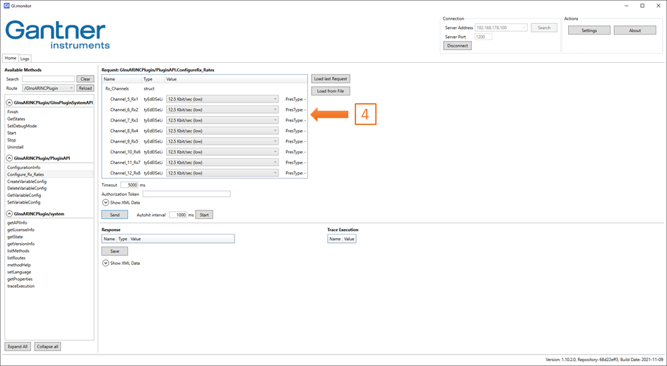Focus the methods Search field

pyautogui.click(x=48, y=79)
